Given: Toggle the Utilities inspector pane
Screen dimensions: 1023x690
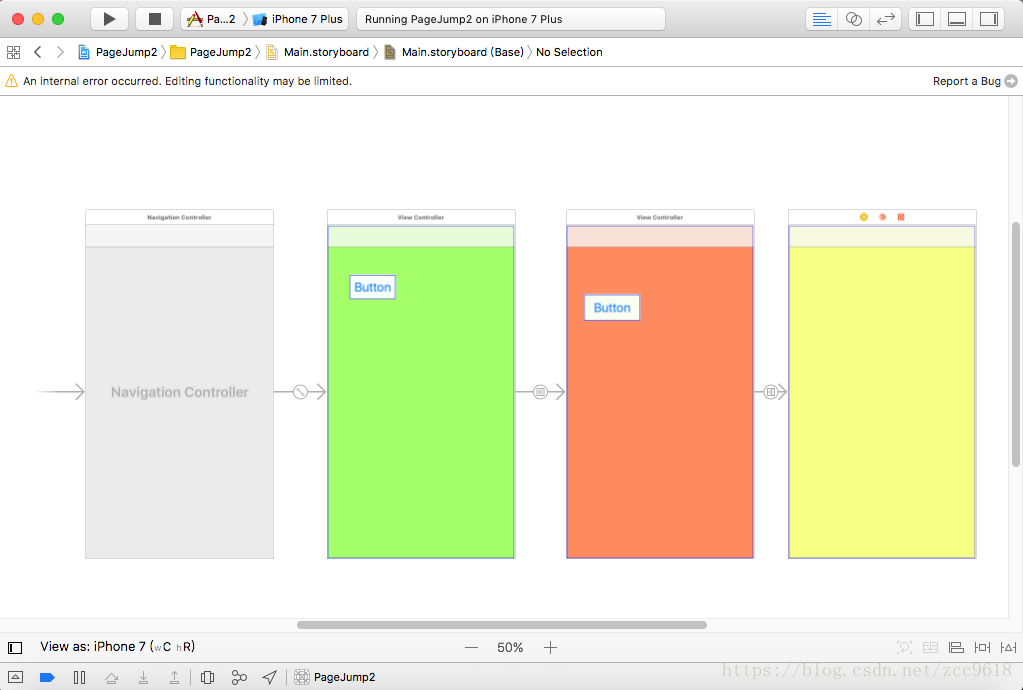Looking at the screenshot, I should [x=989, y=19].
